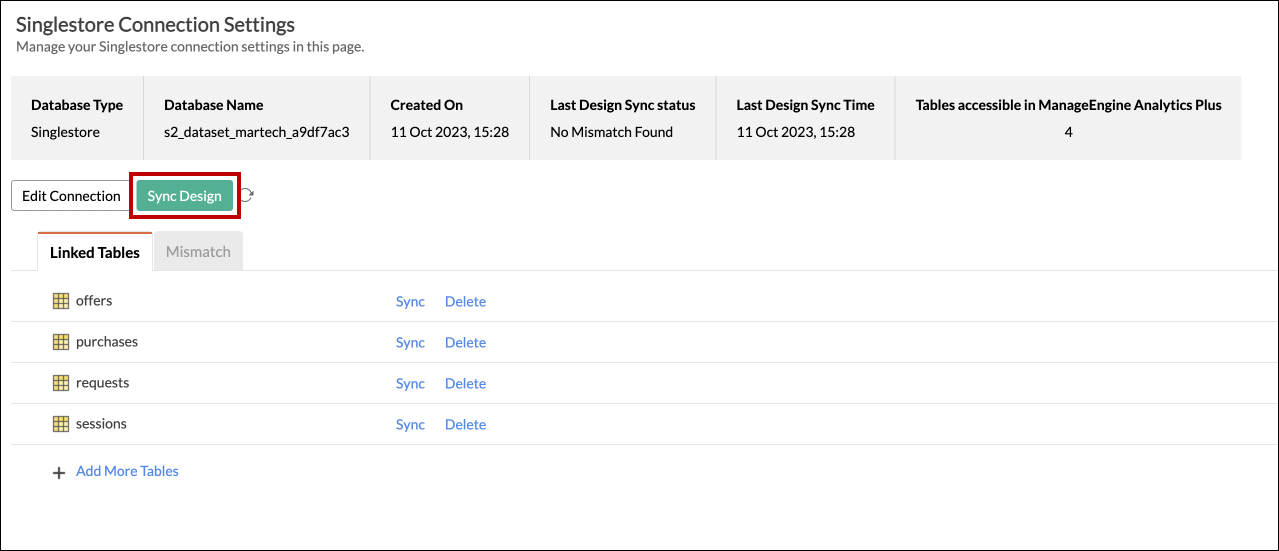Click the Add More Tables link

tap(127, 471)
